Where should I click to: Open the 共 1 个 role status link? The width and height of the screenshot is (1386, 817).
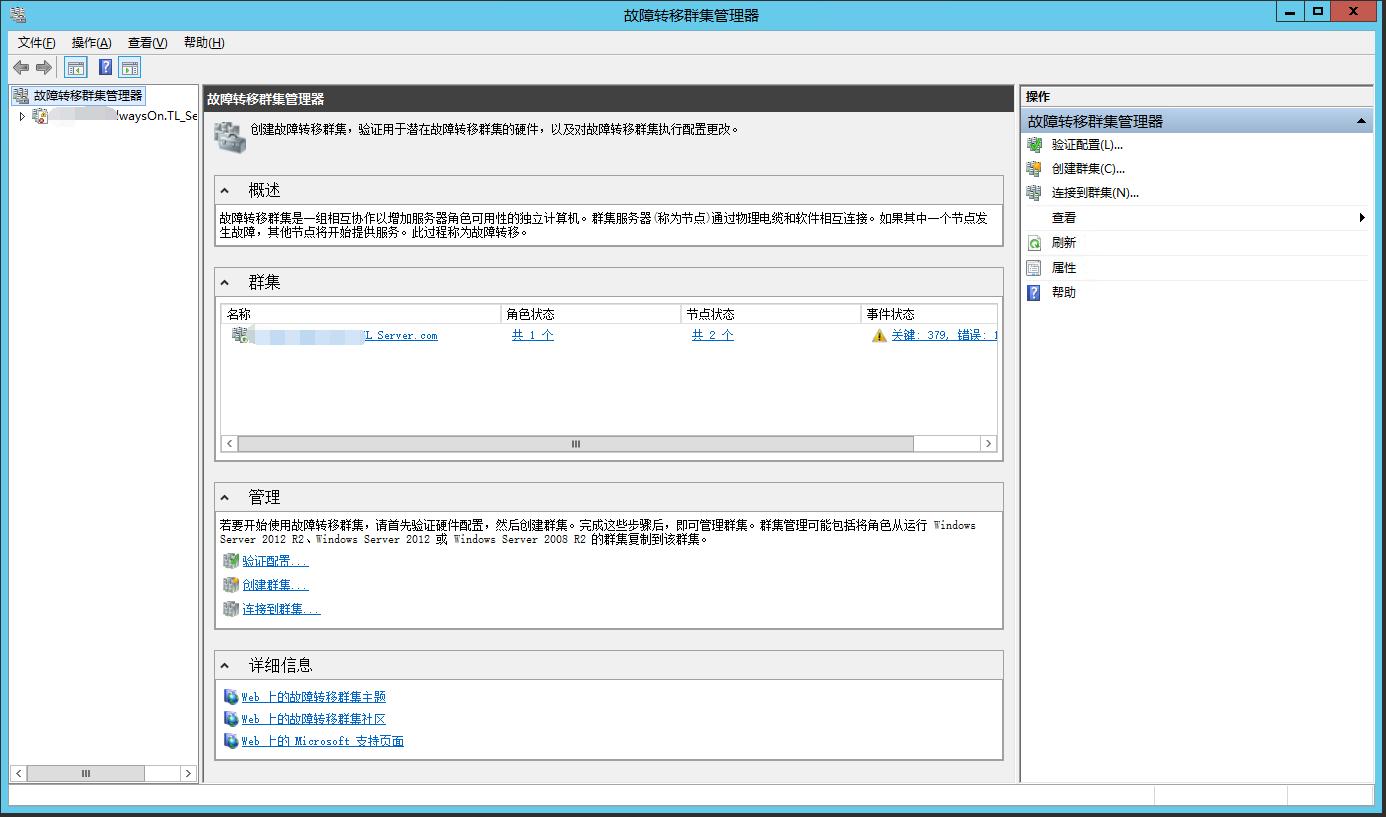point(532,336)
